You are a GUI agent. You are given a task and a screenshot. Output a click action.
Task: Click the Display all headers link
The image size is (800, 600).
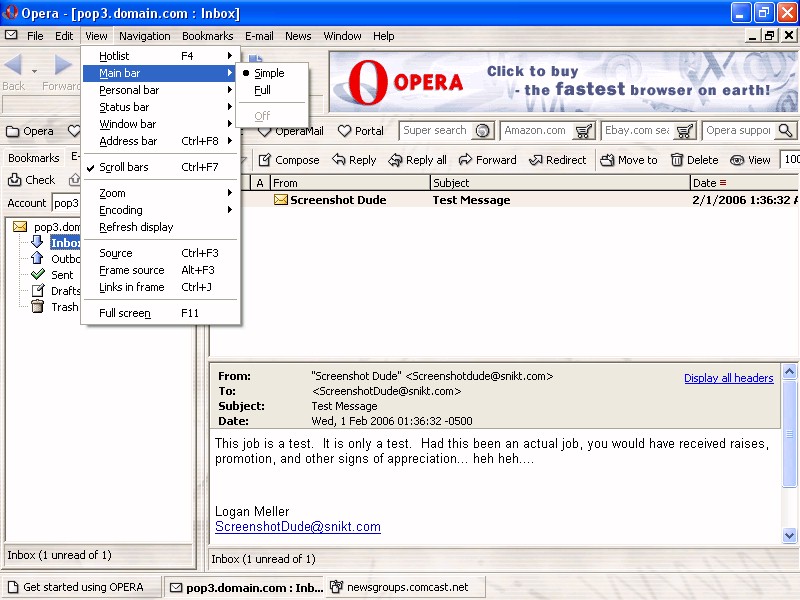tap(729, 378)
